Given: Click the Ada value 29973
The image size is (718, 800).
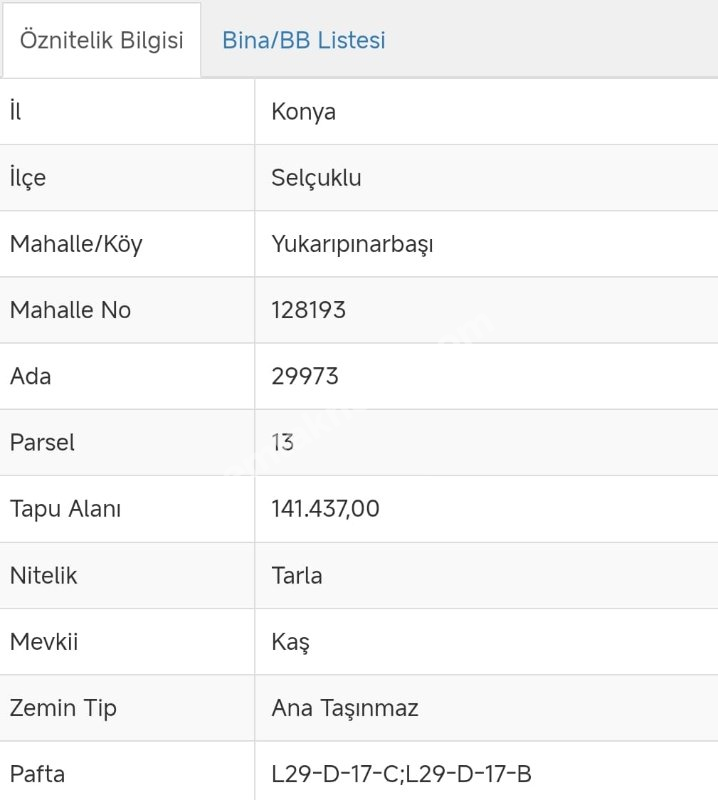Looking at the screenshot, I should coord(305,376).
